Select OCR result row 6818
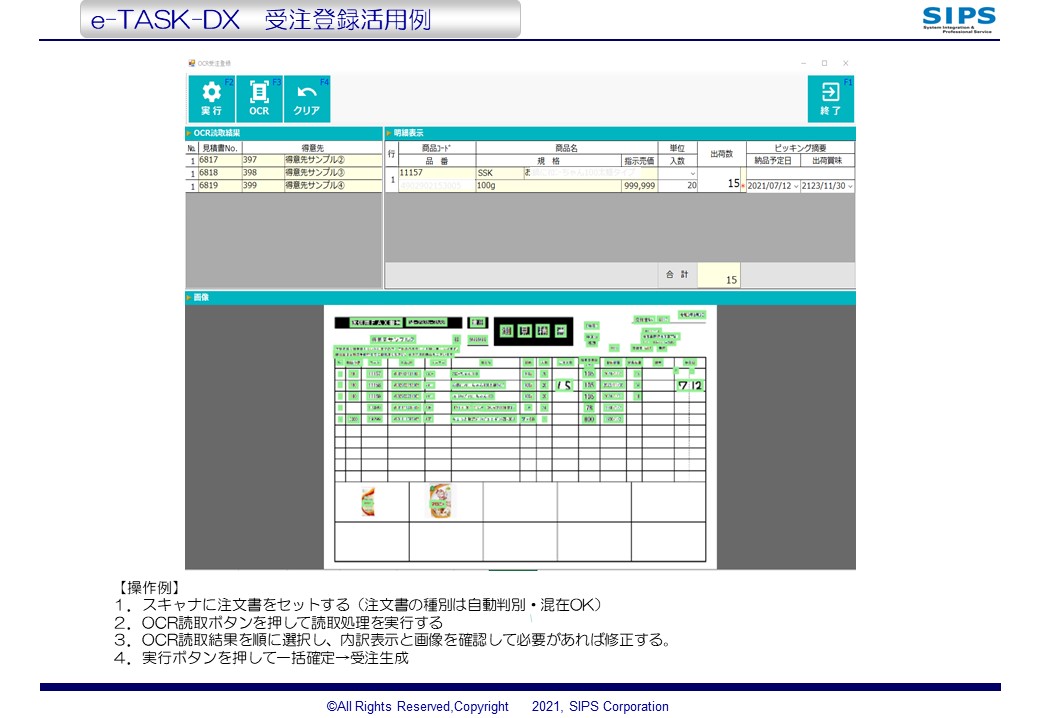Screen dimensions: 1040x718 (284, 172)
